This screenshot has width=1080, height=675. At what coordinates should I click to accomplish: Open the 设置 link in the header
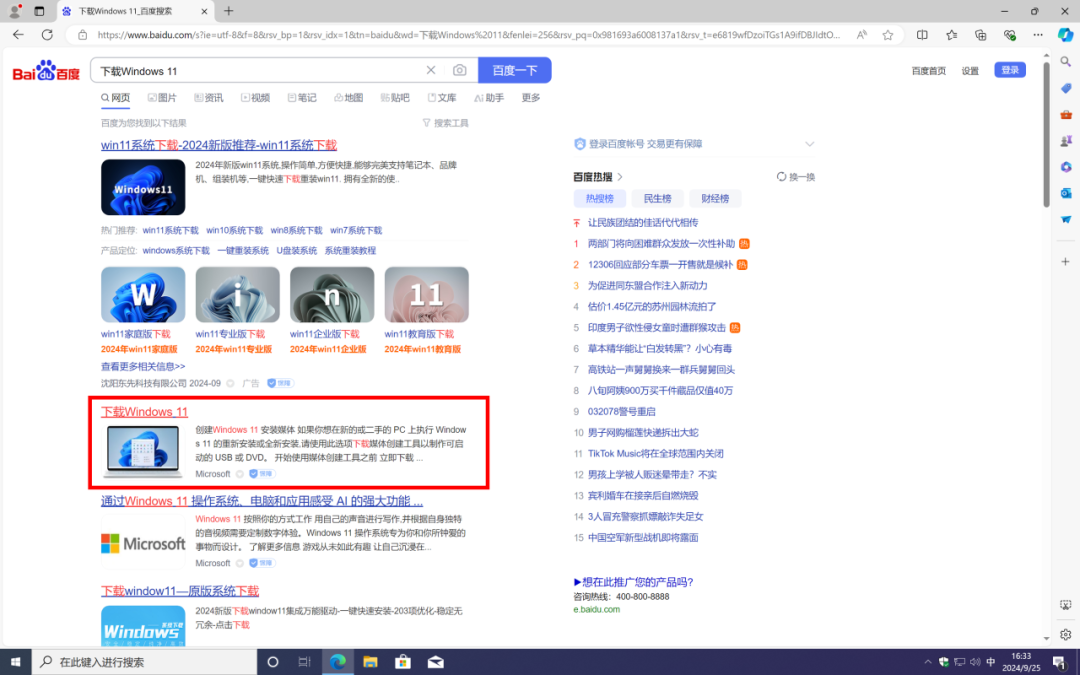pos(970,71)
